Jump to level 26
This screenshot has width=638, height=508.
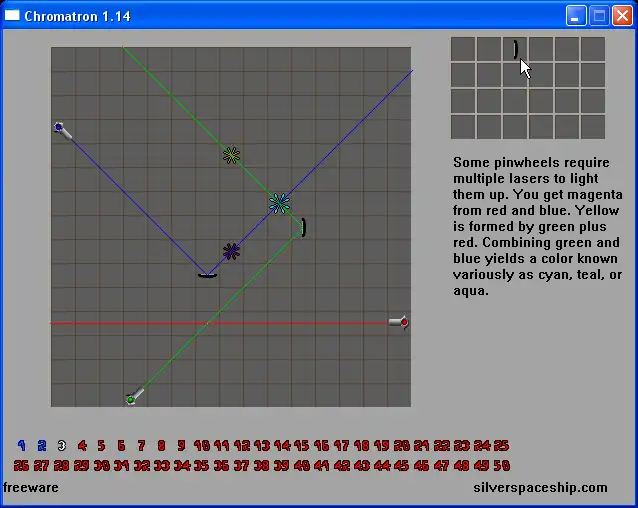click(x=22, y=466)
